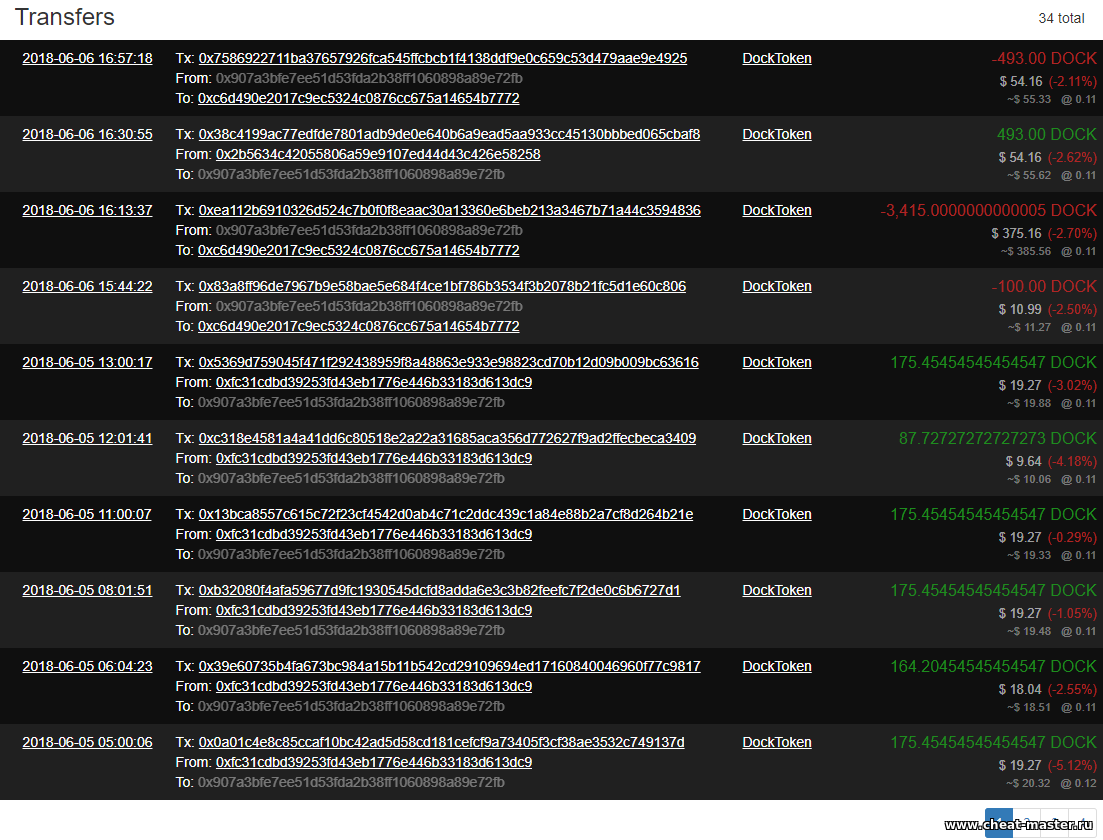Open timestamp link 2018-06-06 16:57:18
Image resolution: width=1103 pixels, height=840 pixels.
click(x=87, y=58)
